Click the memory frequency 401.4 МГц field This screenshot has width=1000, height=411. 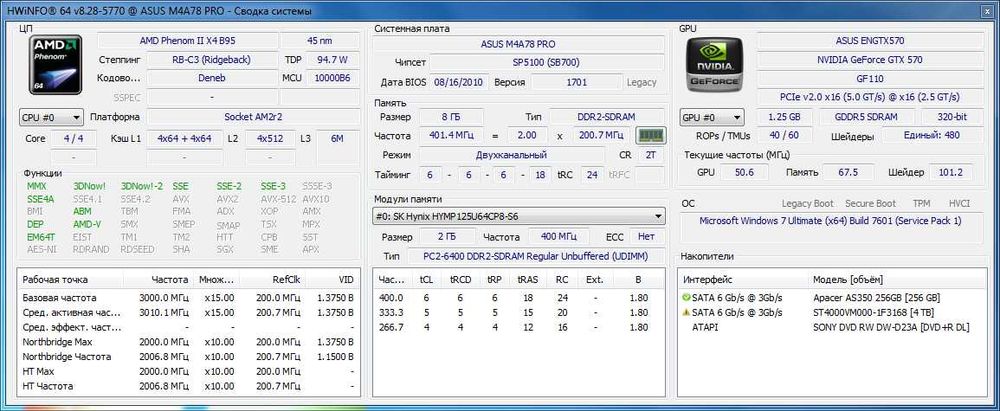click(451, 136)
